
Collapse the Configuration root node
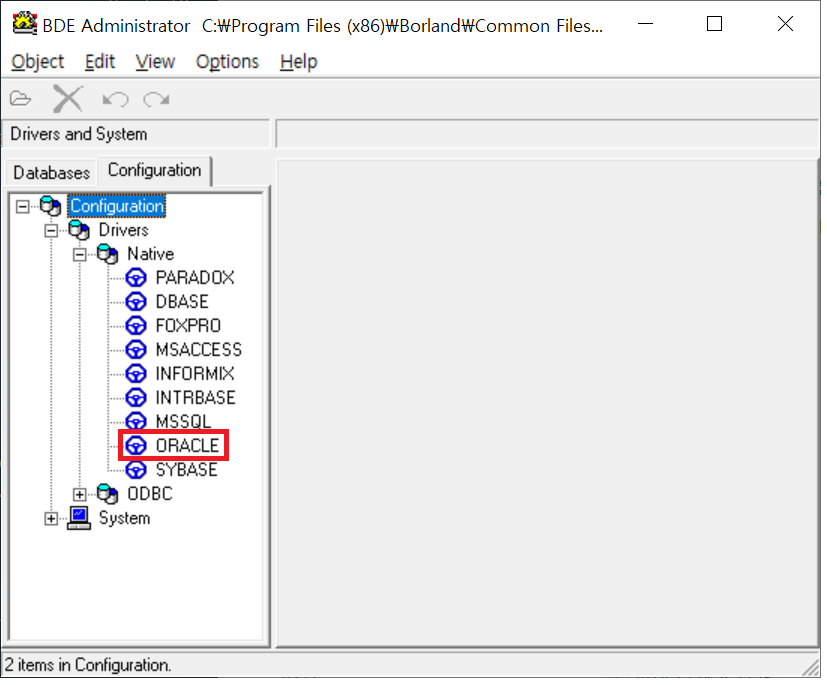point(23,206)
